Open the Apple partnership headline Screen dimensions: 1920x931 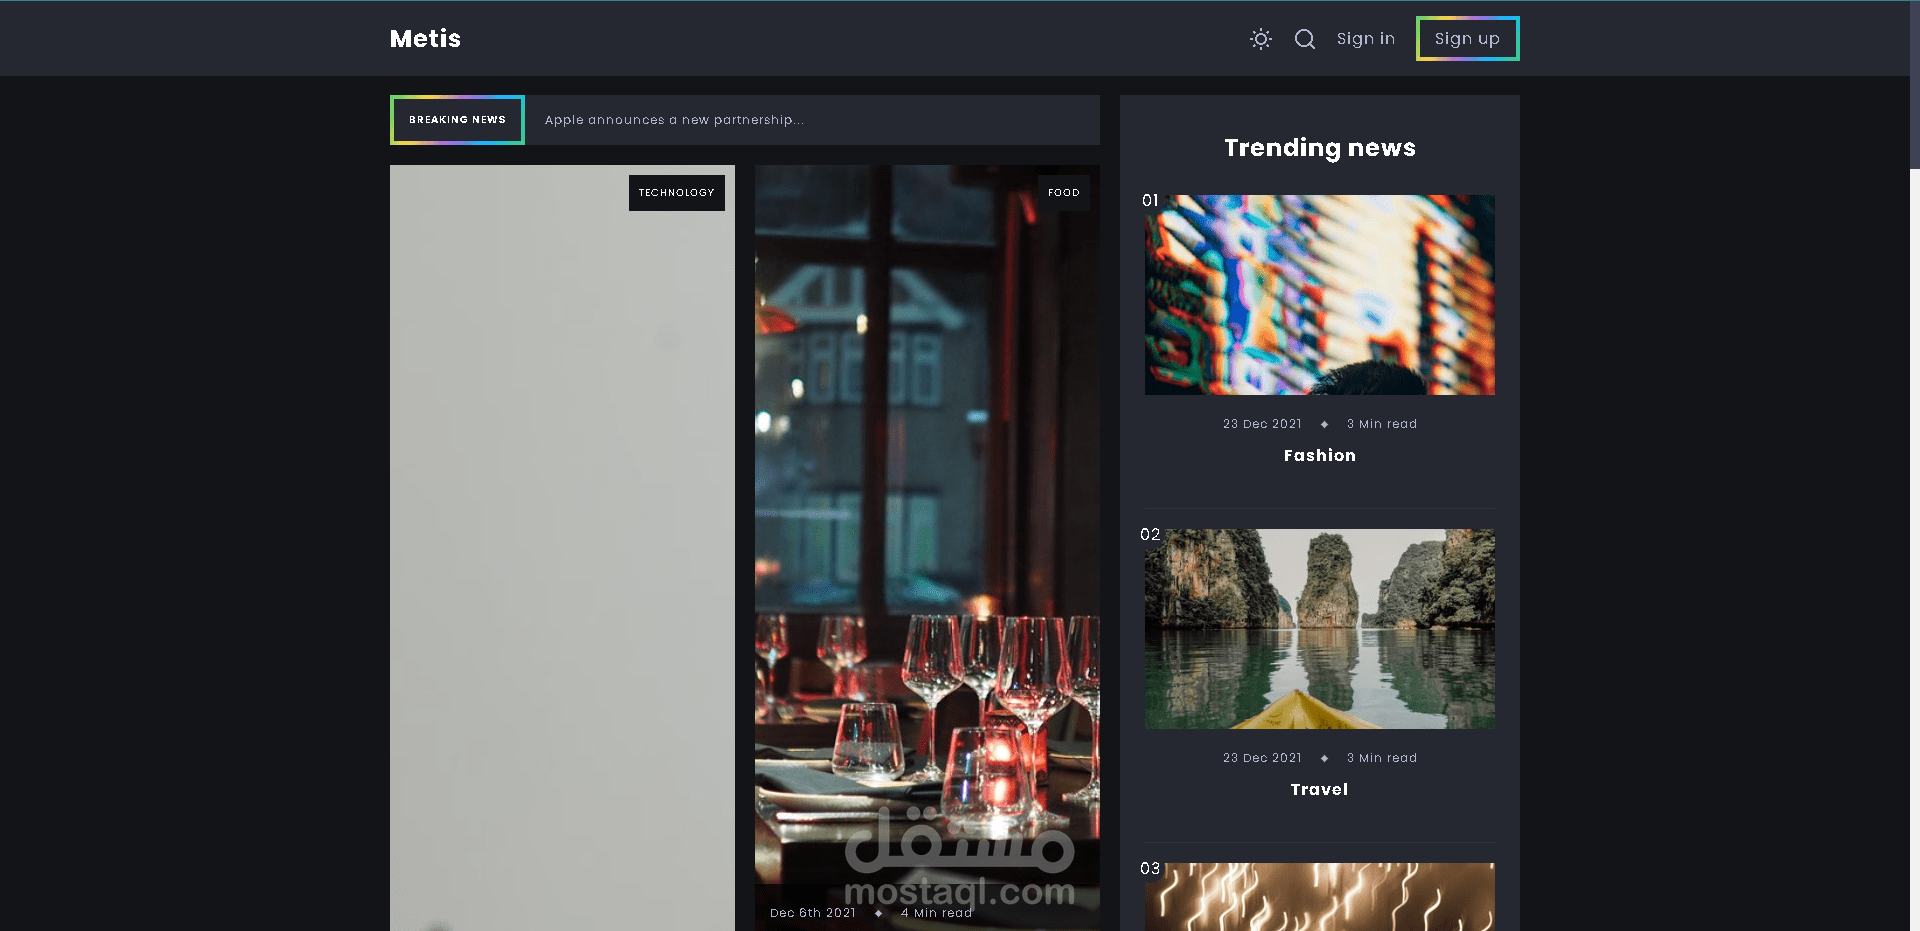674,120
